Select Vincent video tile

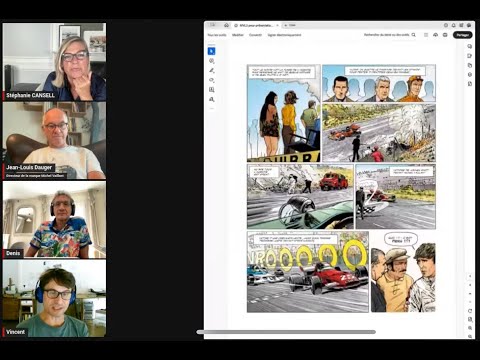54,298
